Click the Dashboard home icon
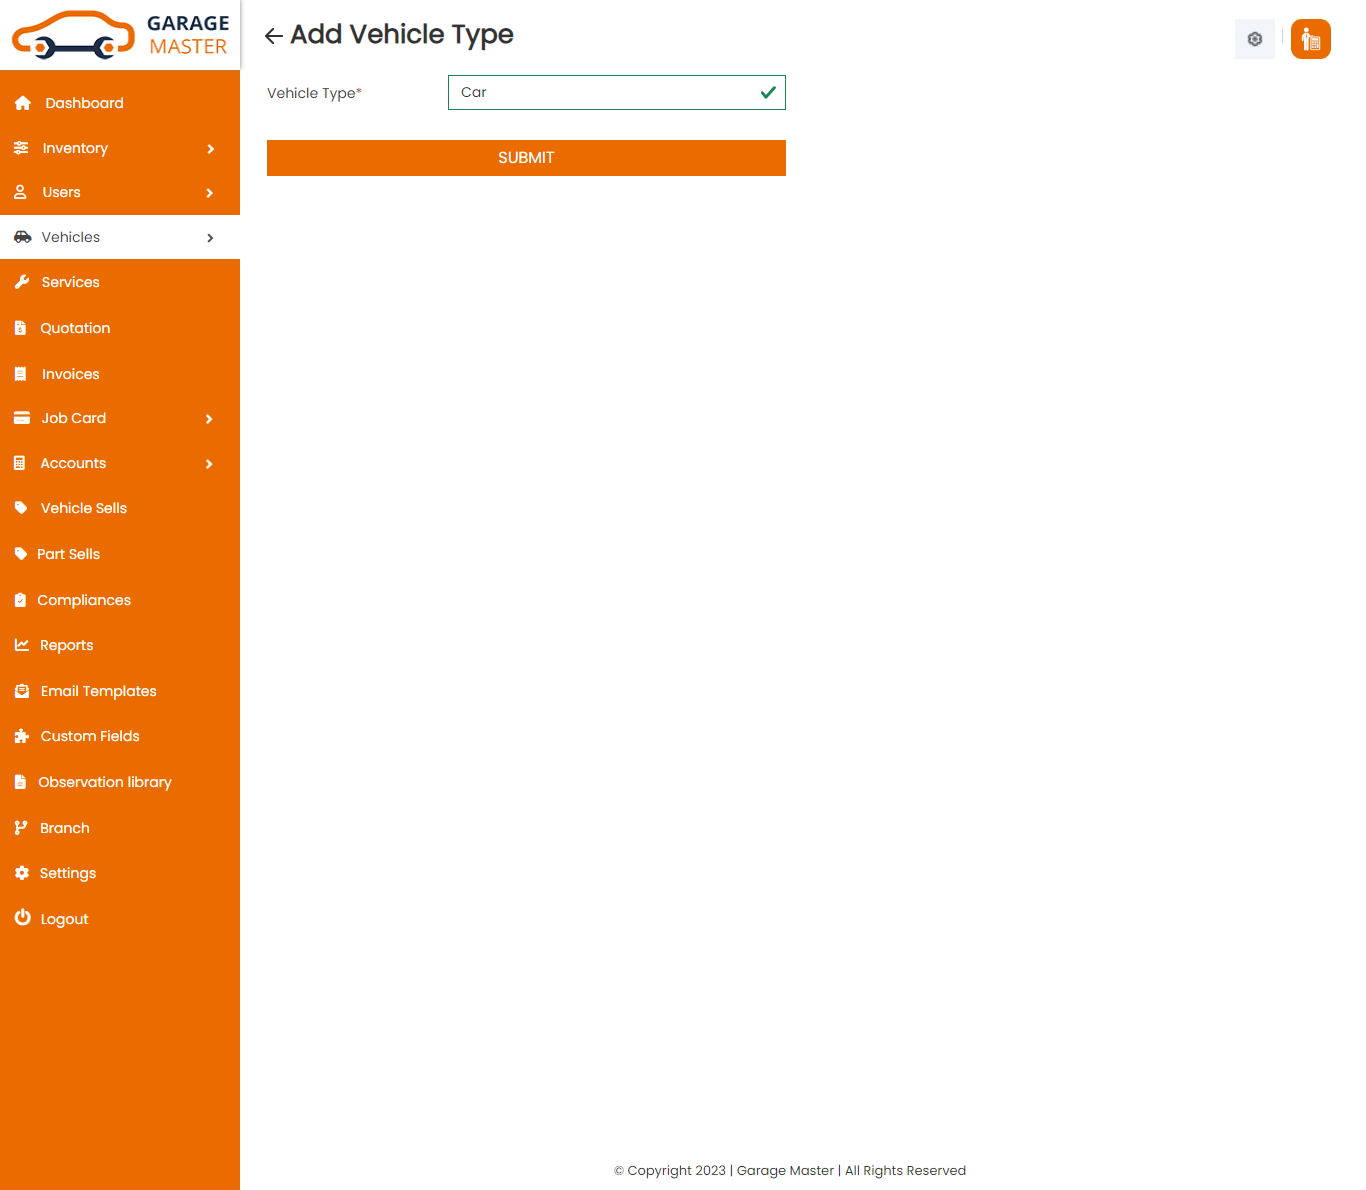 [x=23, y=103]
